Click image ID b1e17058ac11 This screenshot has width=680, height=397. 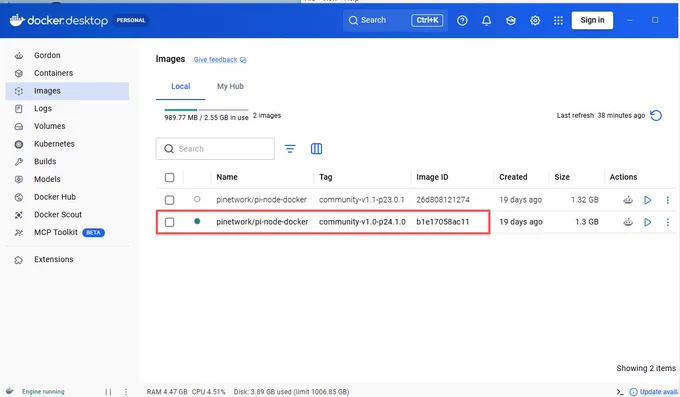click(442, 222)
